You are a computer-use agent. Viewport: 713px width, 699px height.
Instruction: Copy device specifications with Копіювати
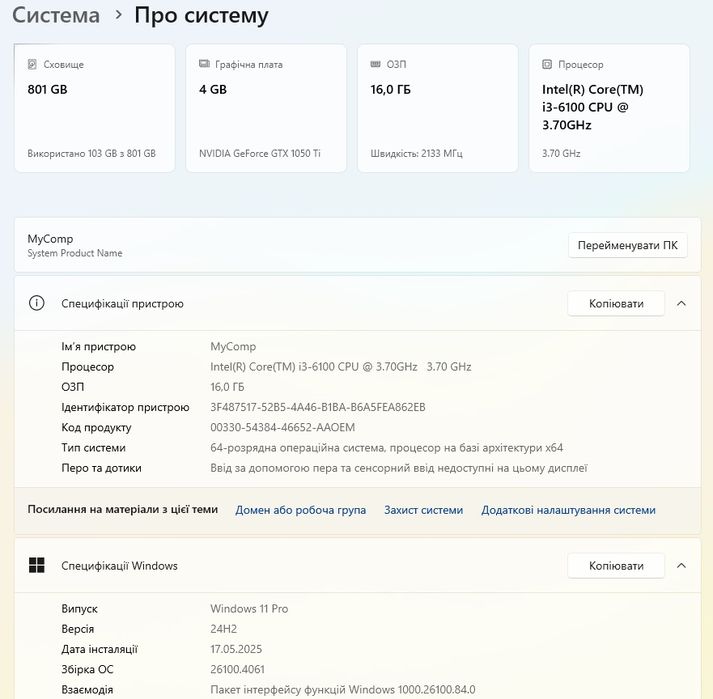(x=616, y=303)
